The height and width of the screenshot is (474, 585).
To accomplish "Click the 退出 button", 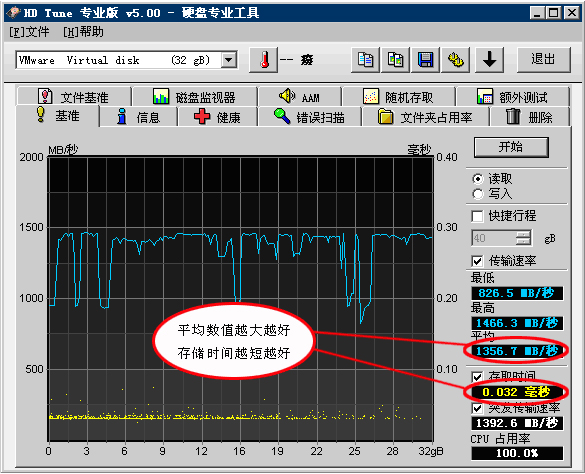I will (544, 60).
